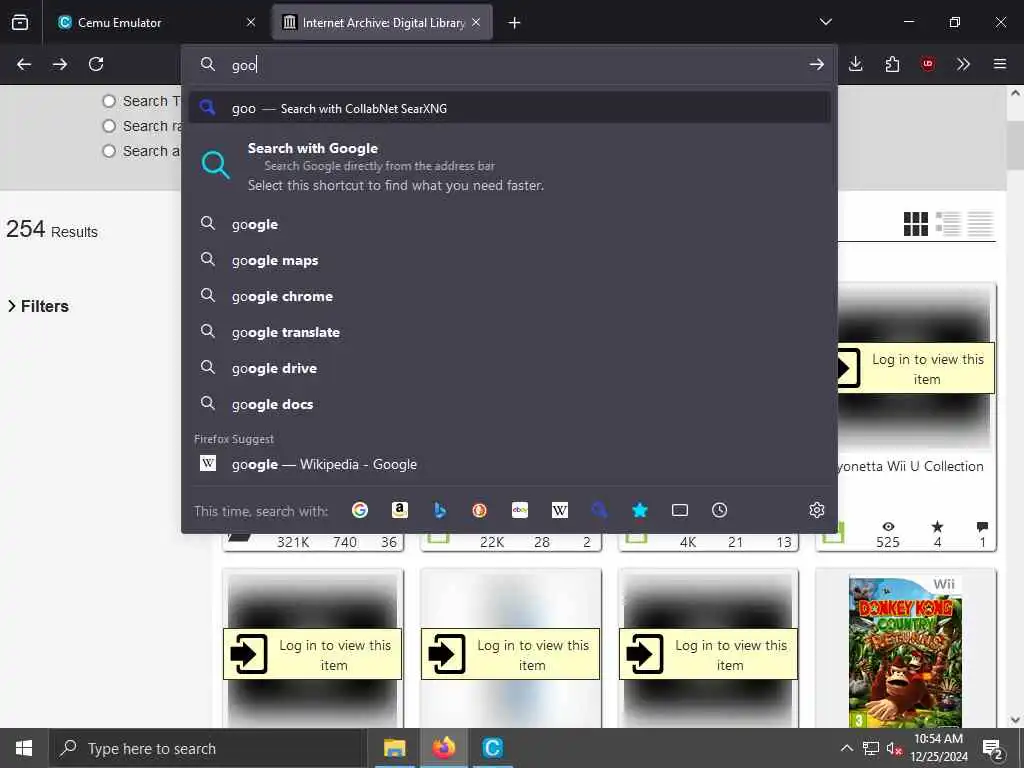Search this time with DuckDuckGo icon
The width and height of the screenshot is (1024, 768).
pos(479,510)
